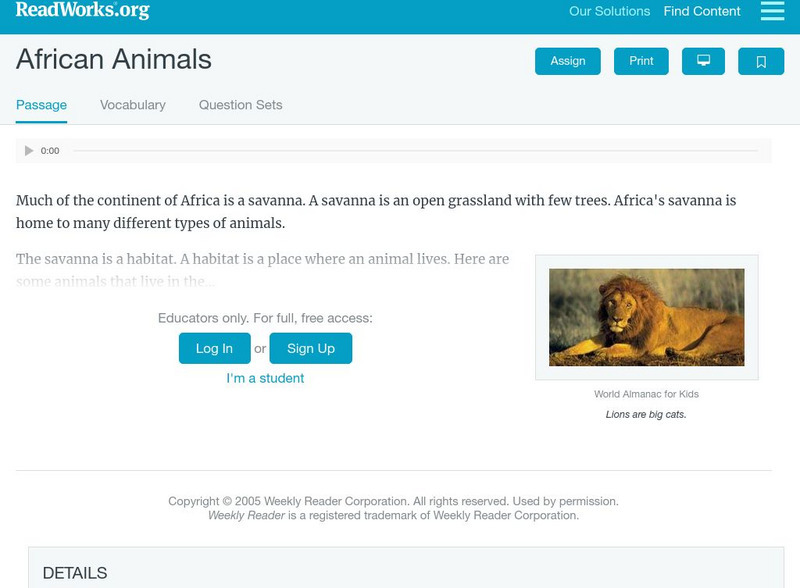Image resolution: width=800 pixels, height=588 pixels.
Task: Seek within the audio progress bar
Action: (415, 151)
